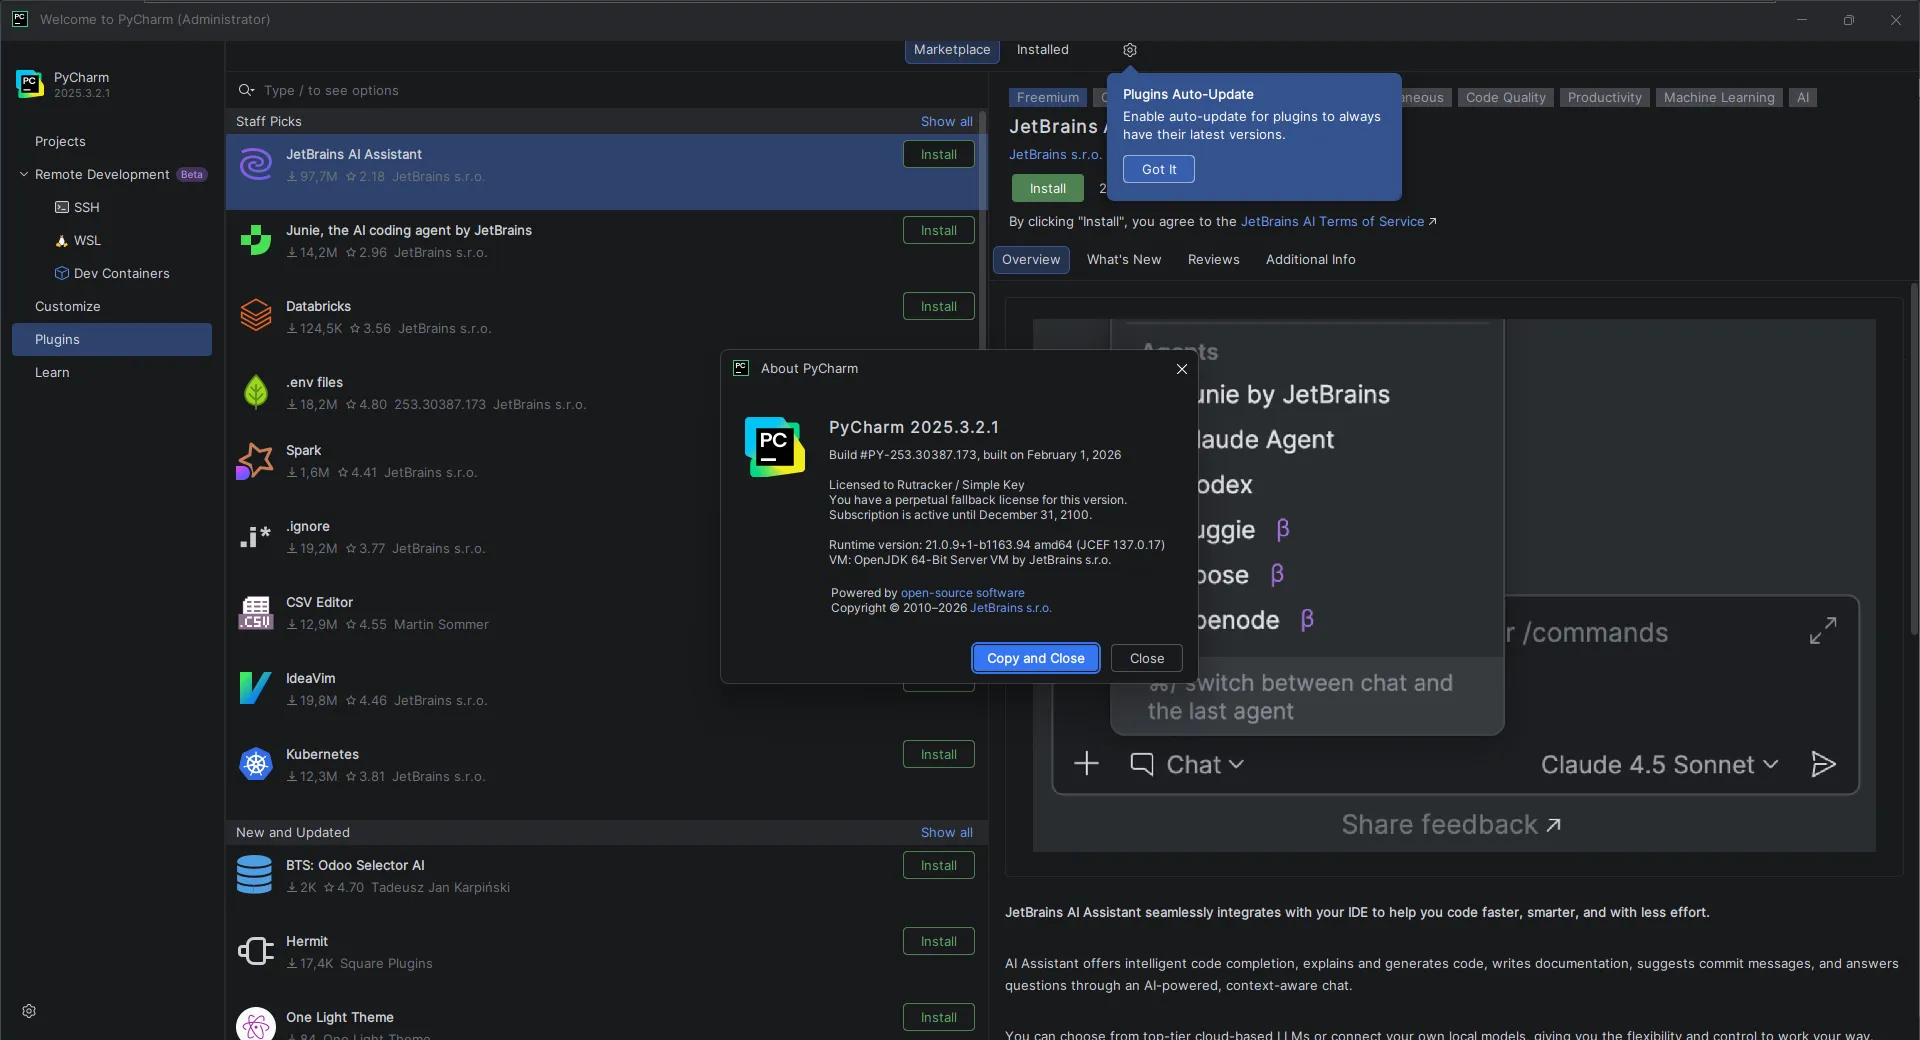Close the About PyCharm dialog with X
This screenshot has width=1920, height=1040.
click(1181, 369)
